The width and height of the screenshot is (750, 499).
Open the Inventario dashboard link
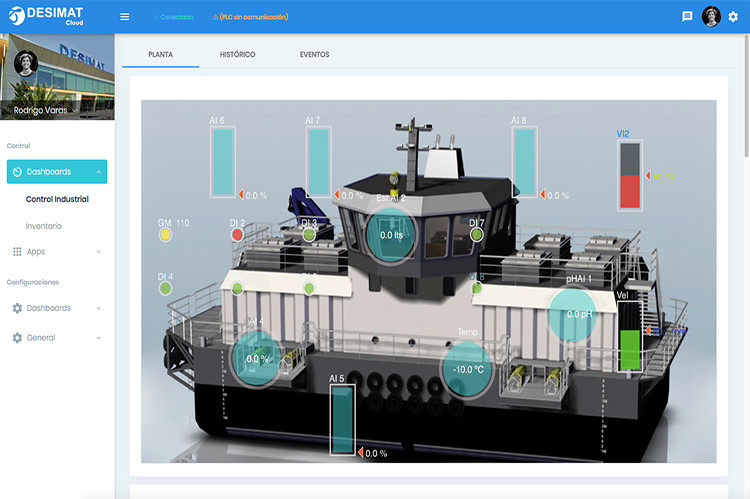click(x=44, y=226)
